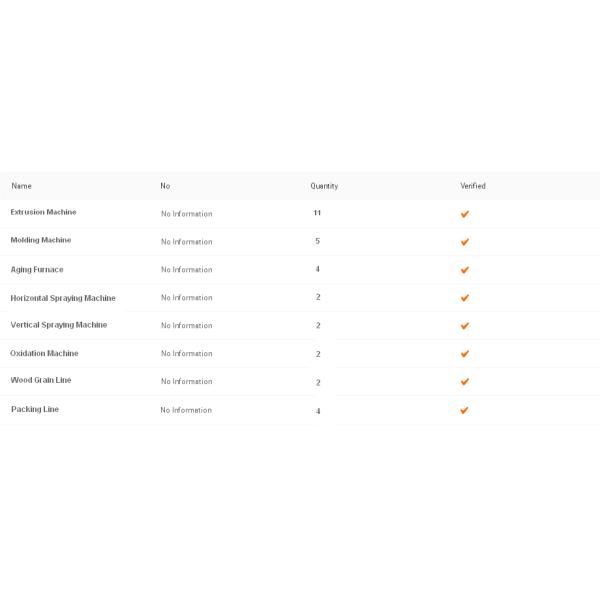Click the Aging Furnace verified checkmark
Image resolution: width=600 pixels, height=600 pixels.
click(464, 270)
